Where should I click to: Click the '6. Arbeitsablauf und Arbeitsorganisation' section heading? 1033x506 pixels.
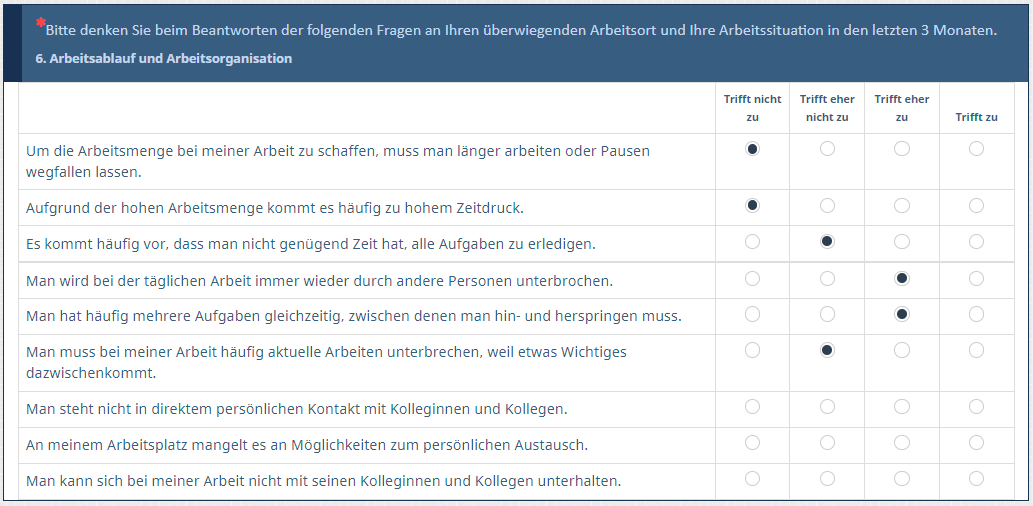pos(164,59)
